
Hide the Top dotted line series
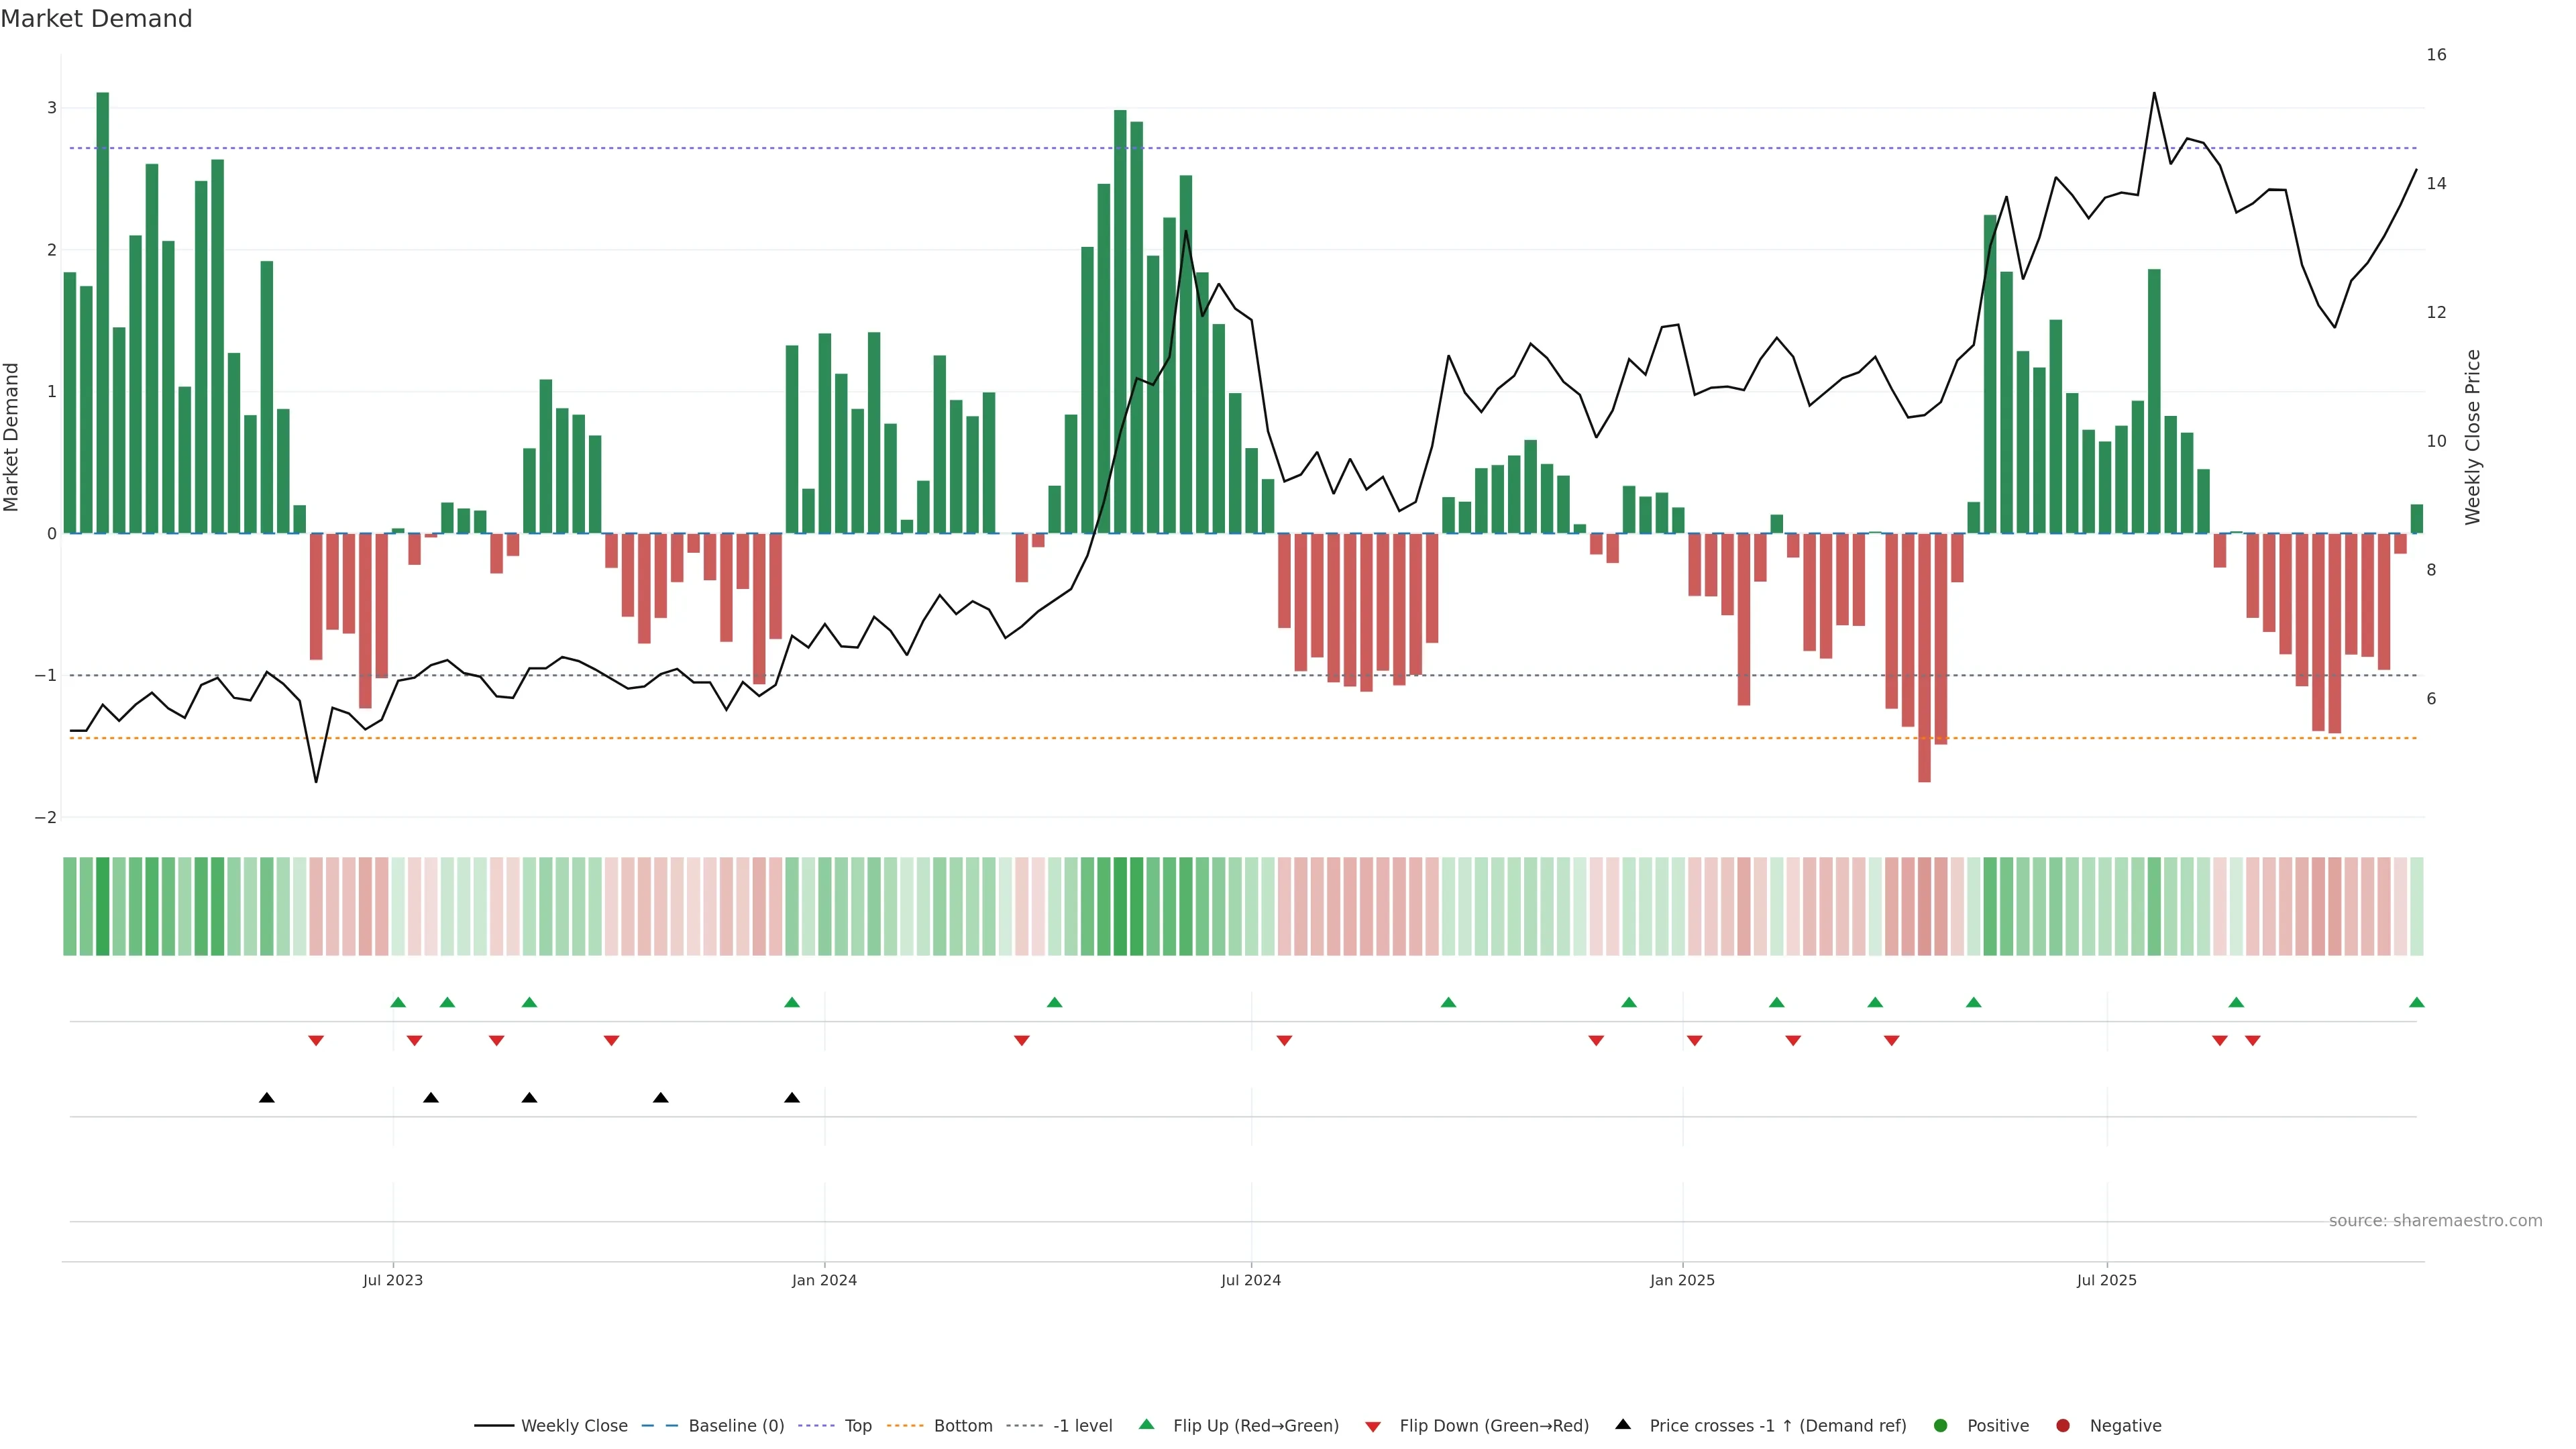857,1426
